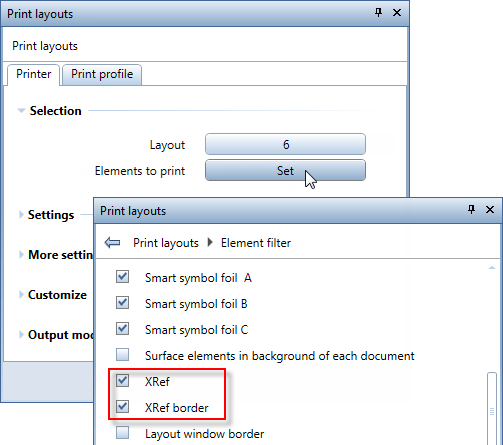Close the rear Print layouts palette

coord(397,13)
